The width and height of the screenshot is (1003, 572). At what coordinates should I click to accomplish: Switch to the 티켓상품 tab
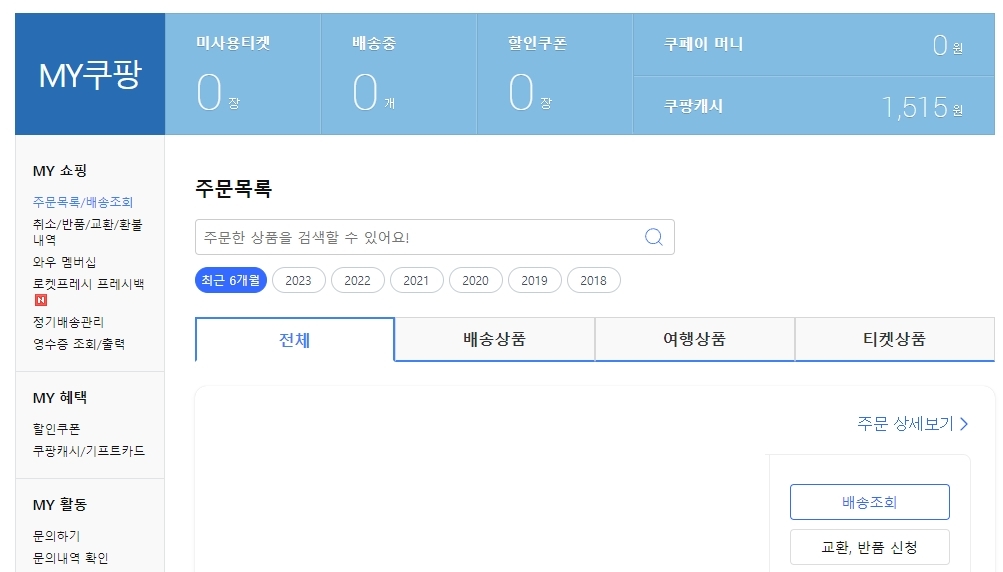pyautogui.click(x=895, y=339)
